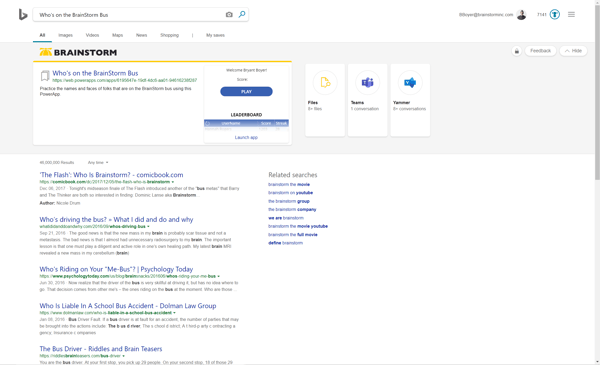Click the rewards points count 7141
Image resolution: width=600 pixels, height=365 pixels.
tap(541, 15)
